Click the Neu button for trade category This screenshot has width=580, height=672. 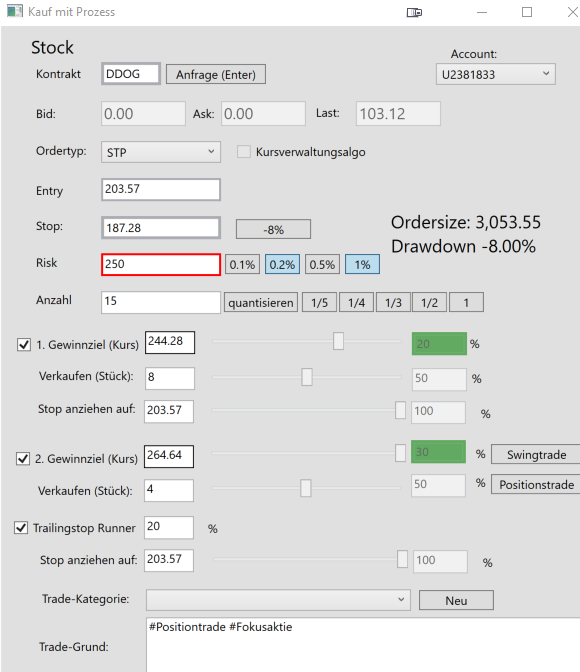[x=456, y=600]
